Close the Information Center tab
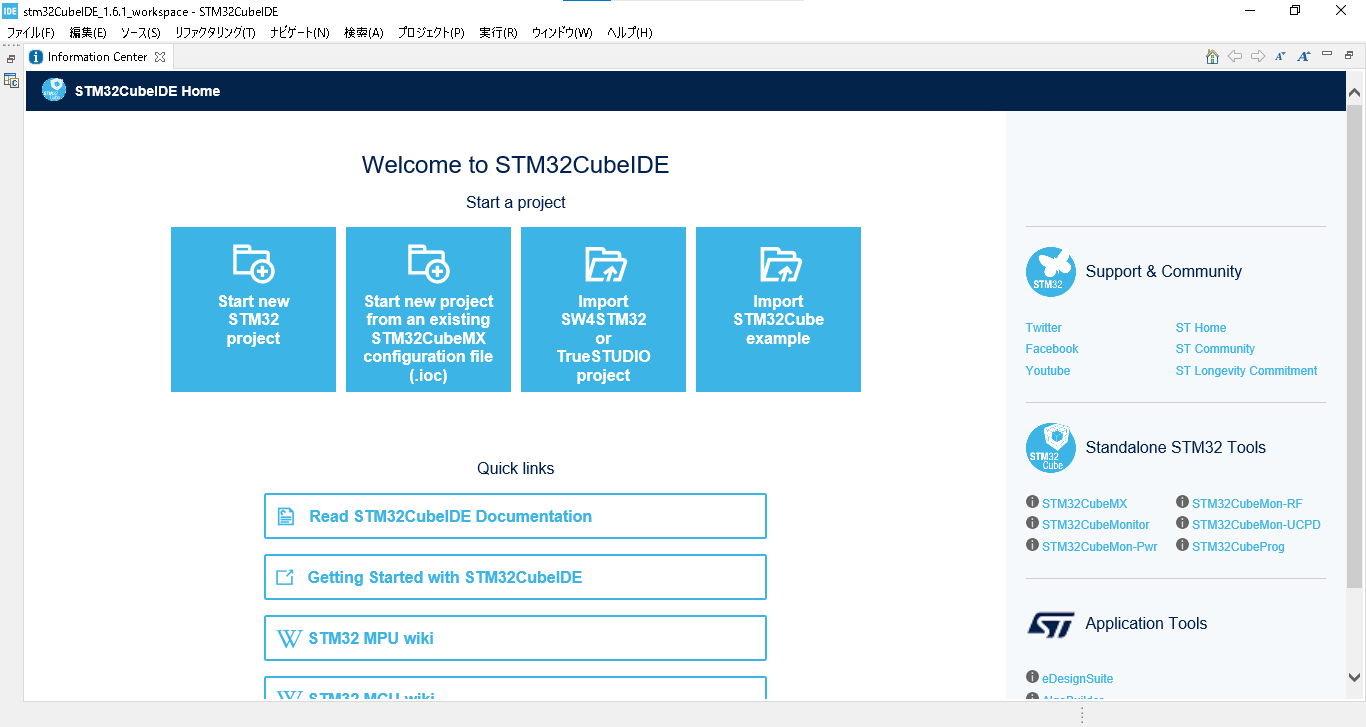The image size is (1366, 727). click(x=160, y=57)
